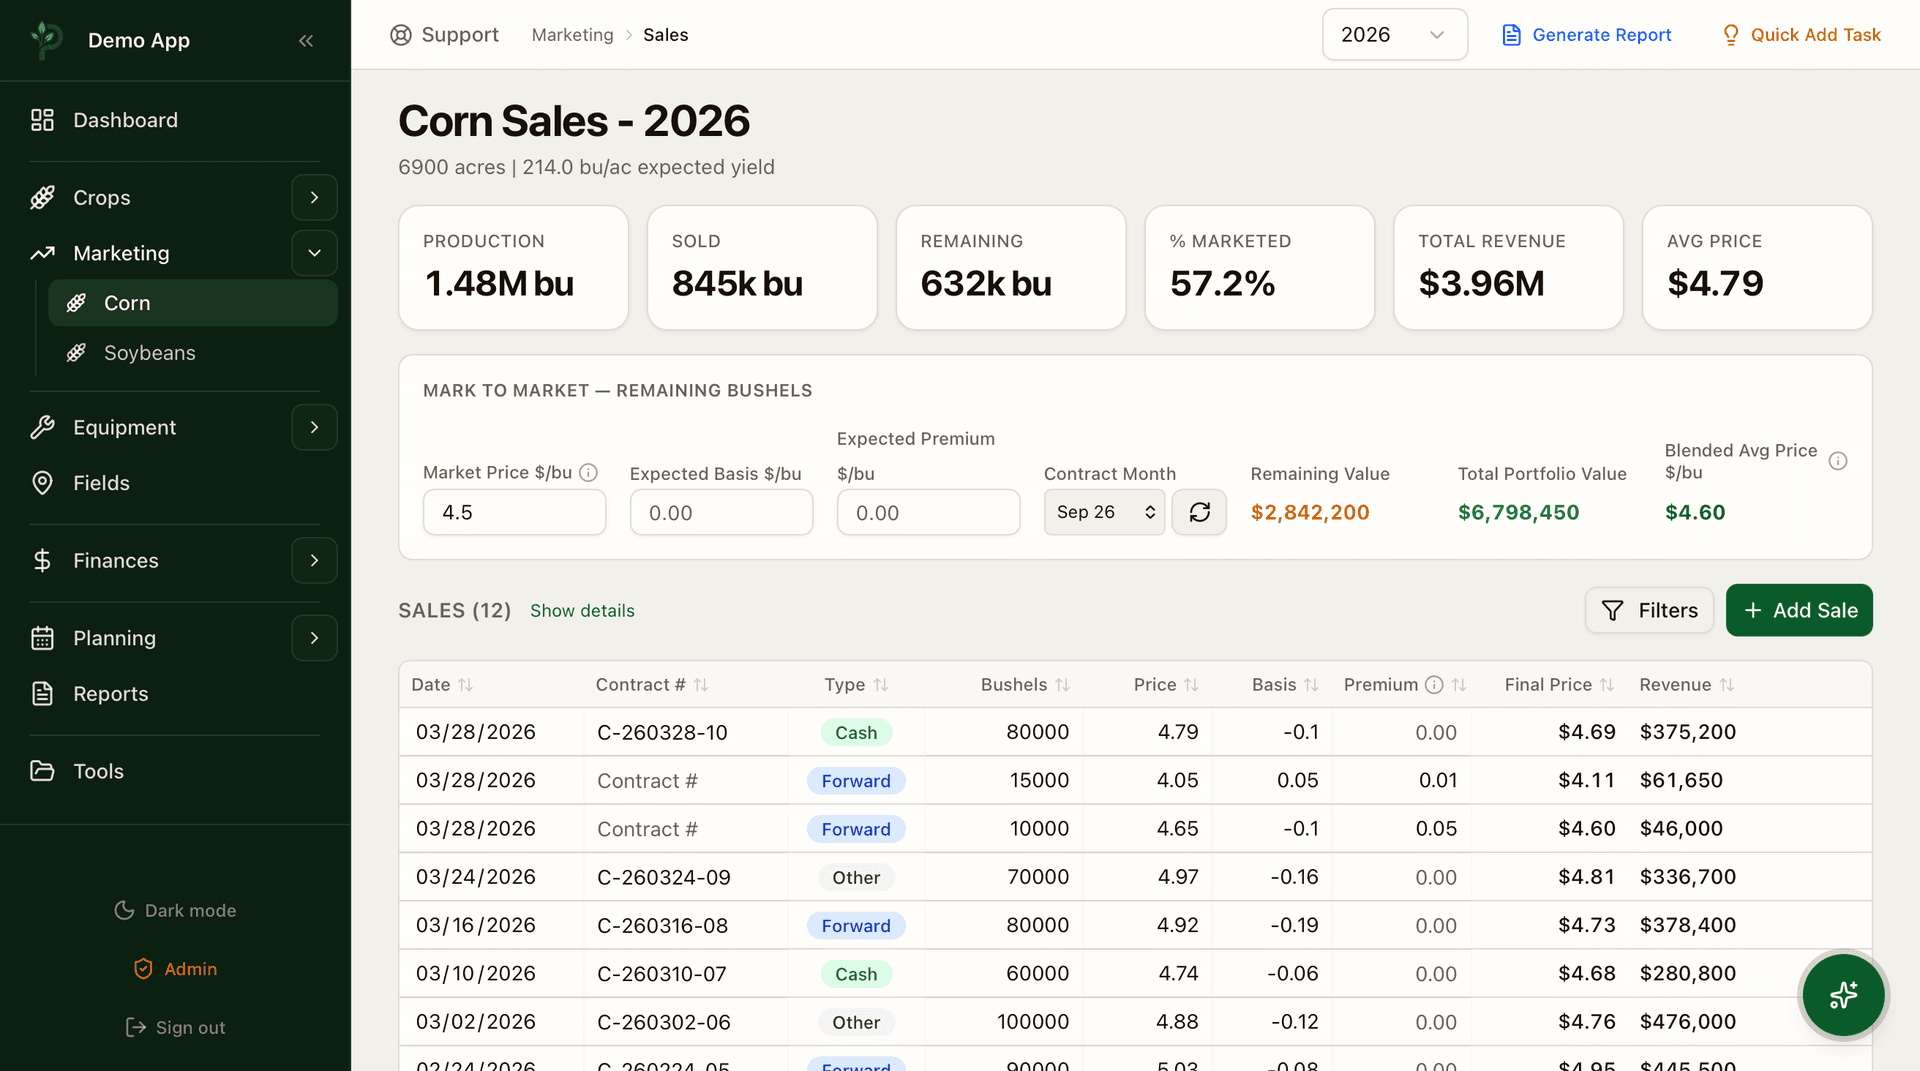Open the Sep 26 Contract Month dropdown

(x=1103, y=511)
